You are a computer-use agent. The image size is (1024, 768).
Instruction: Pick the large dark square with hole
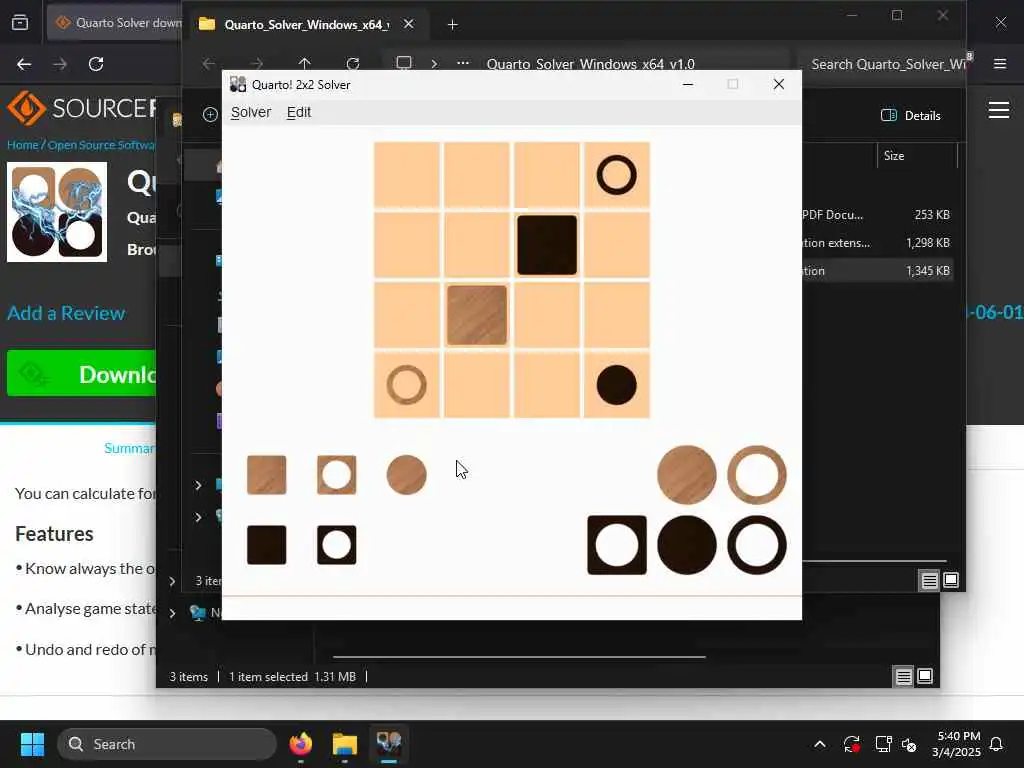coord(616,545)
